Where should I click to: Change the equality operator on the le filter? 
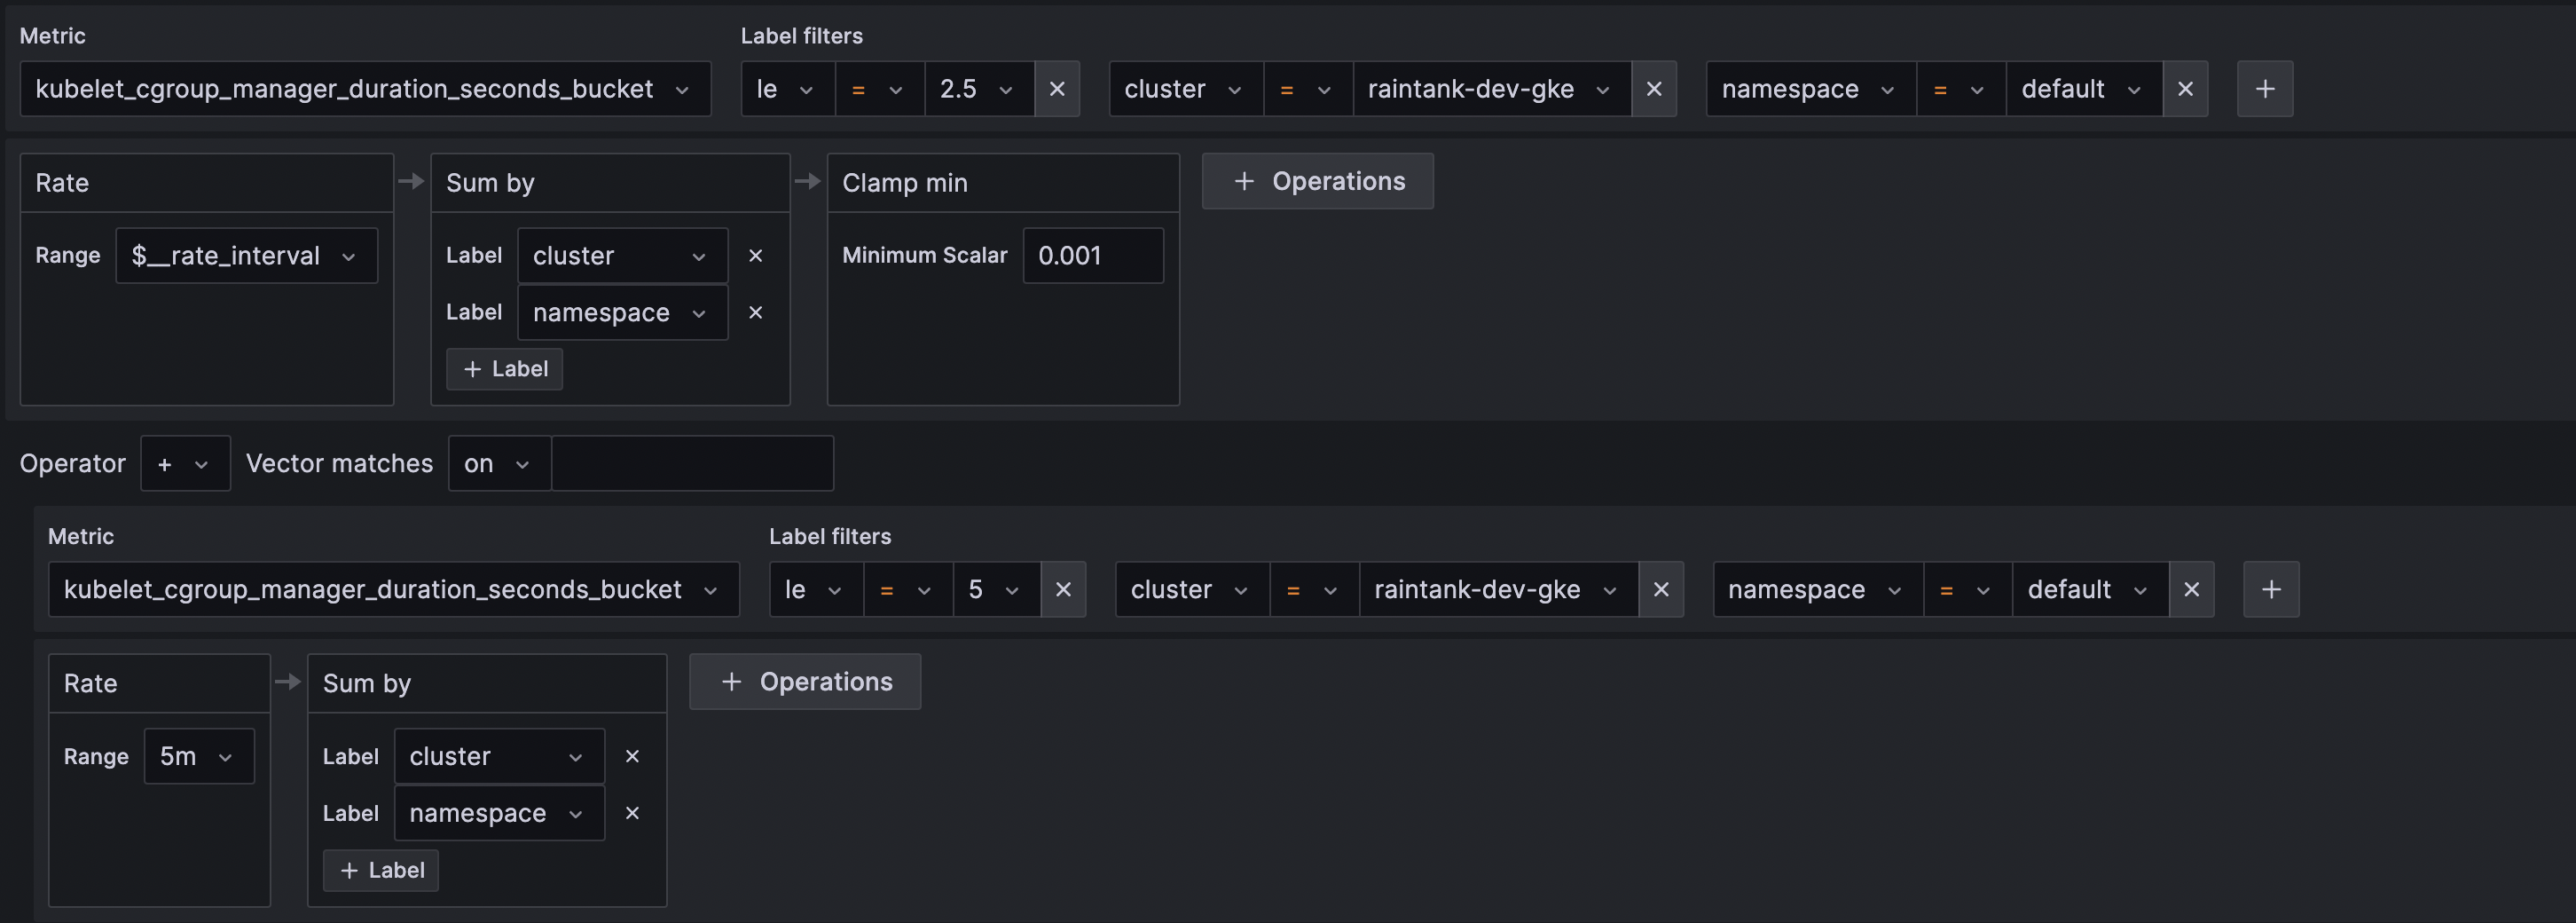pyautogui.click(x=878, y=89)
